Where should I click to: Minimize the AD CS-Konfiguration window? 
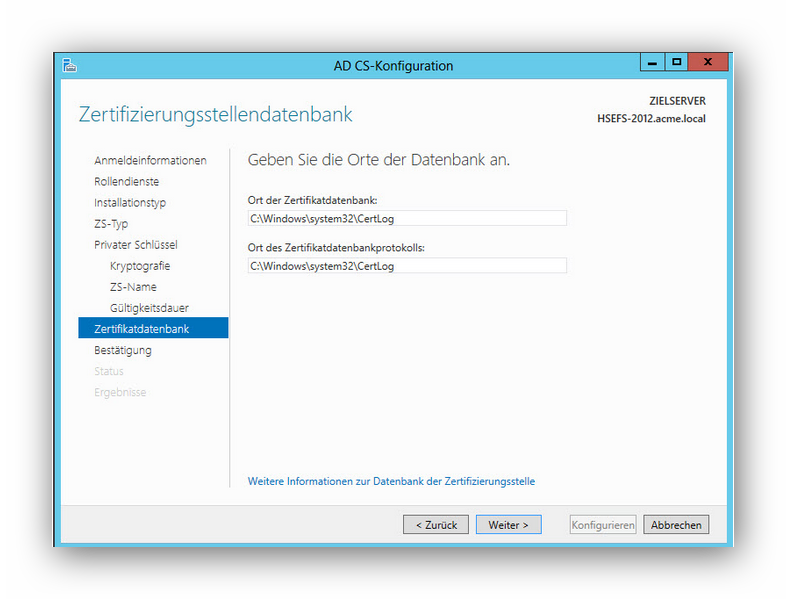click(x=652, y=63)
